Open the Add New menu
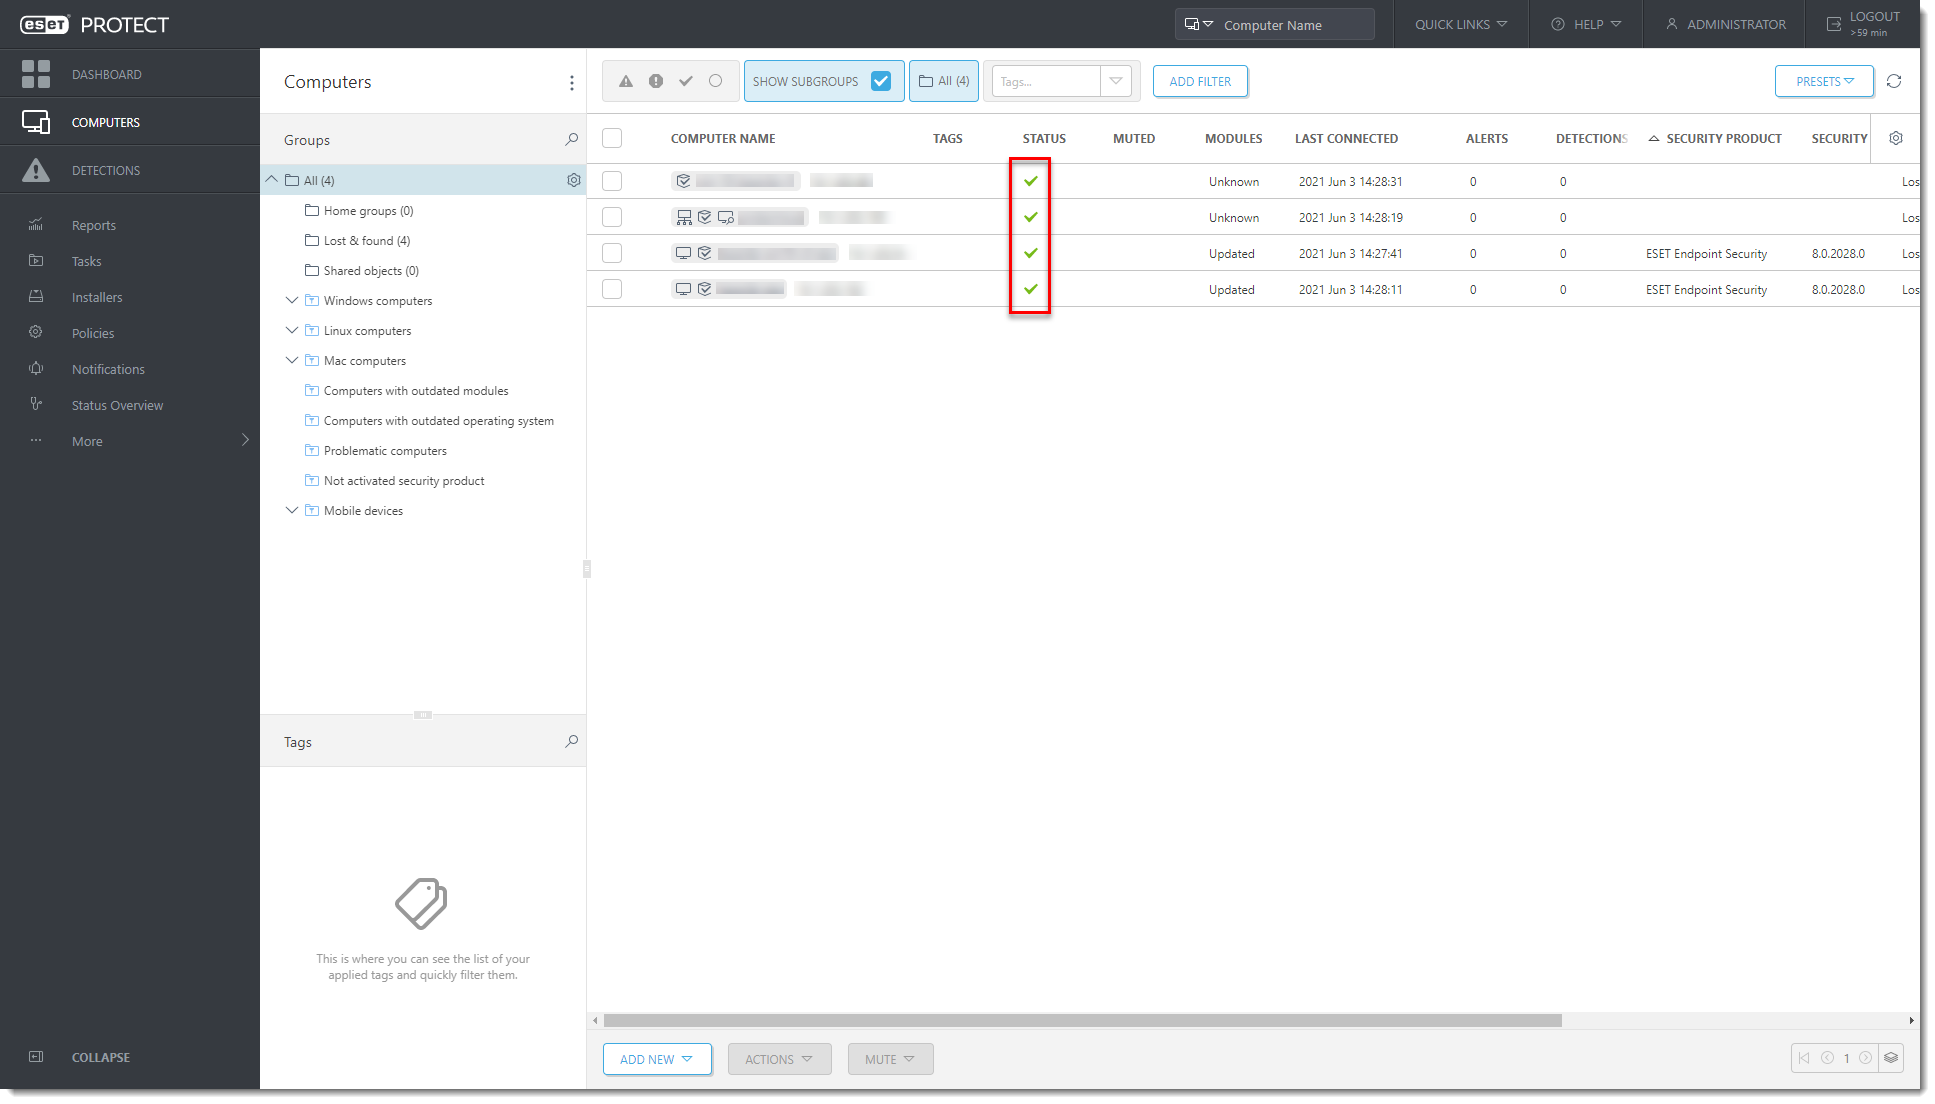Screen dimensions: 1935x1104 click(x=657, y=1059)
